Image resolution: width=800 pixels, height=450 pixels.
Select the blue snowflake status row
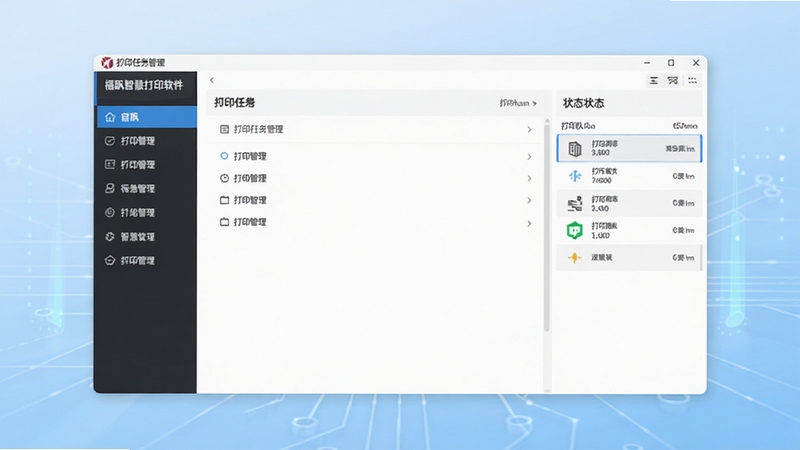629,176
